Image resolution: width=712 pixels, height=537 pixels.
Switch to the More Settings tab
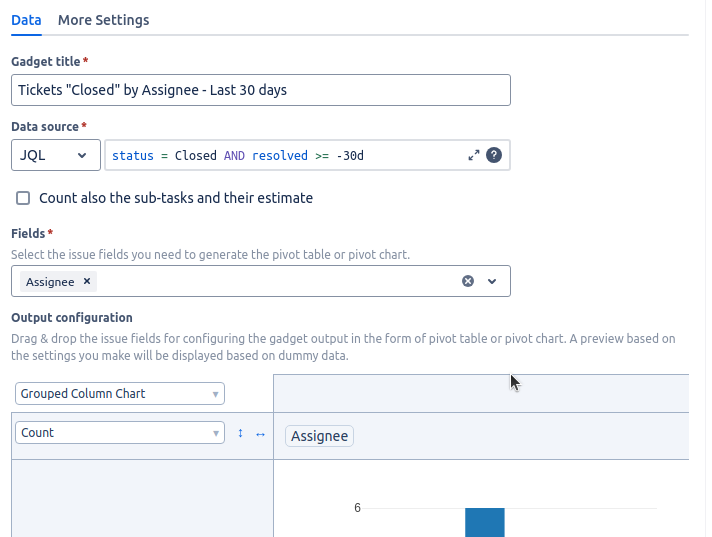click(x=104, y=20)
